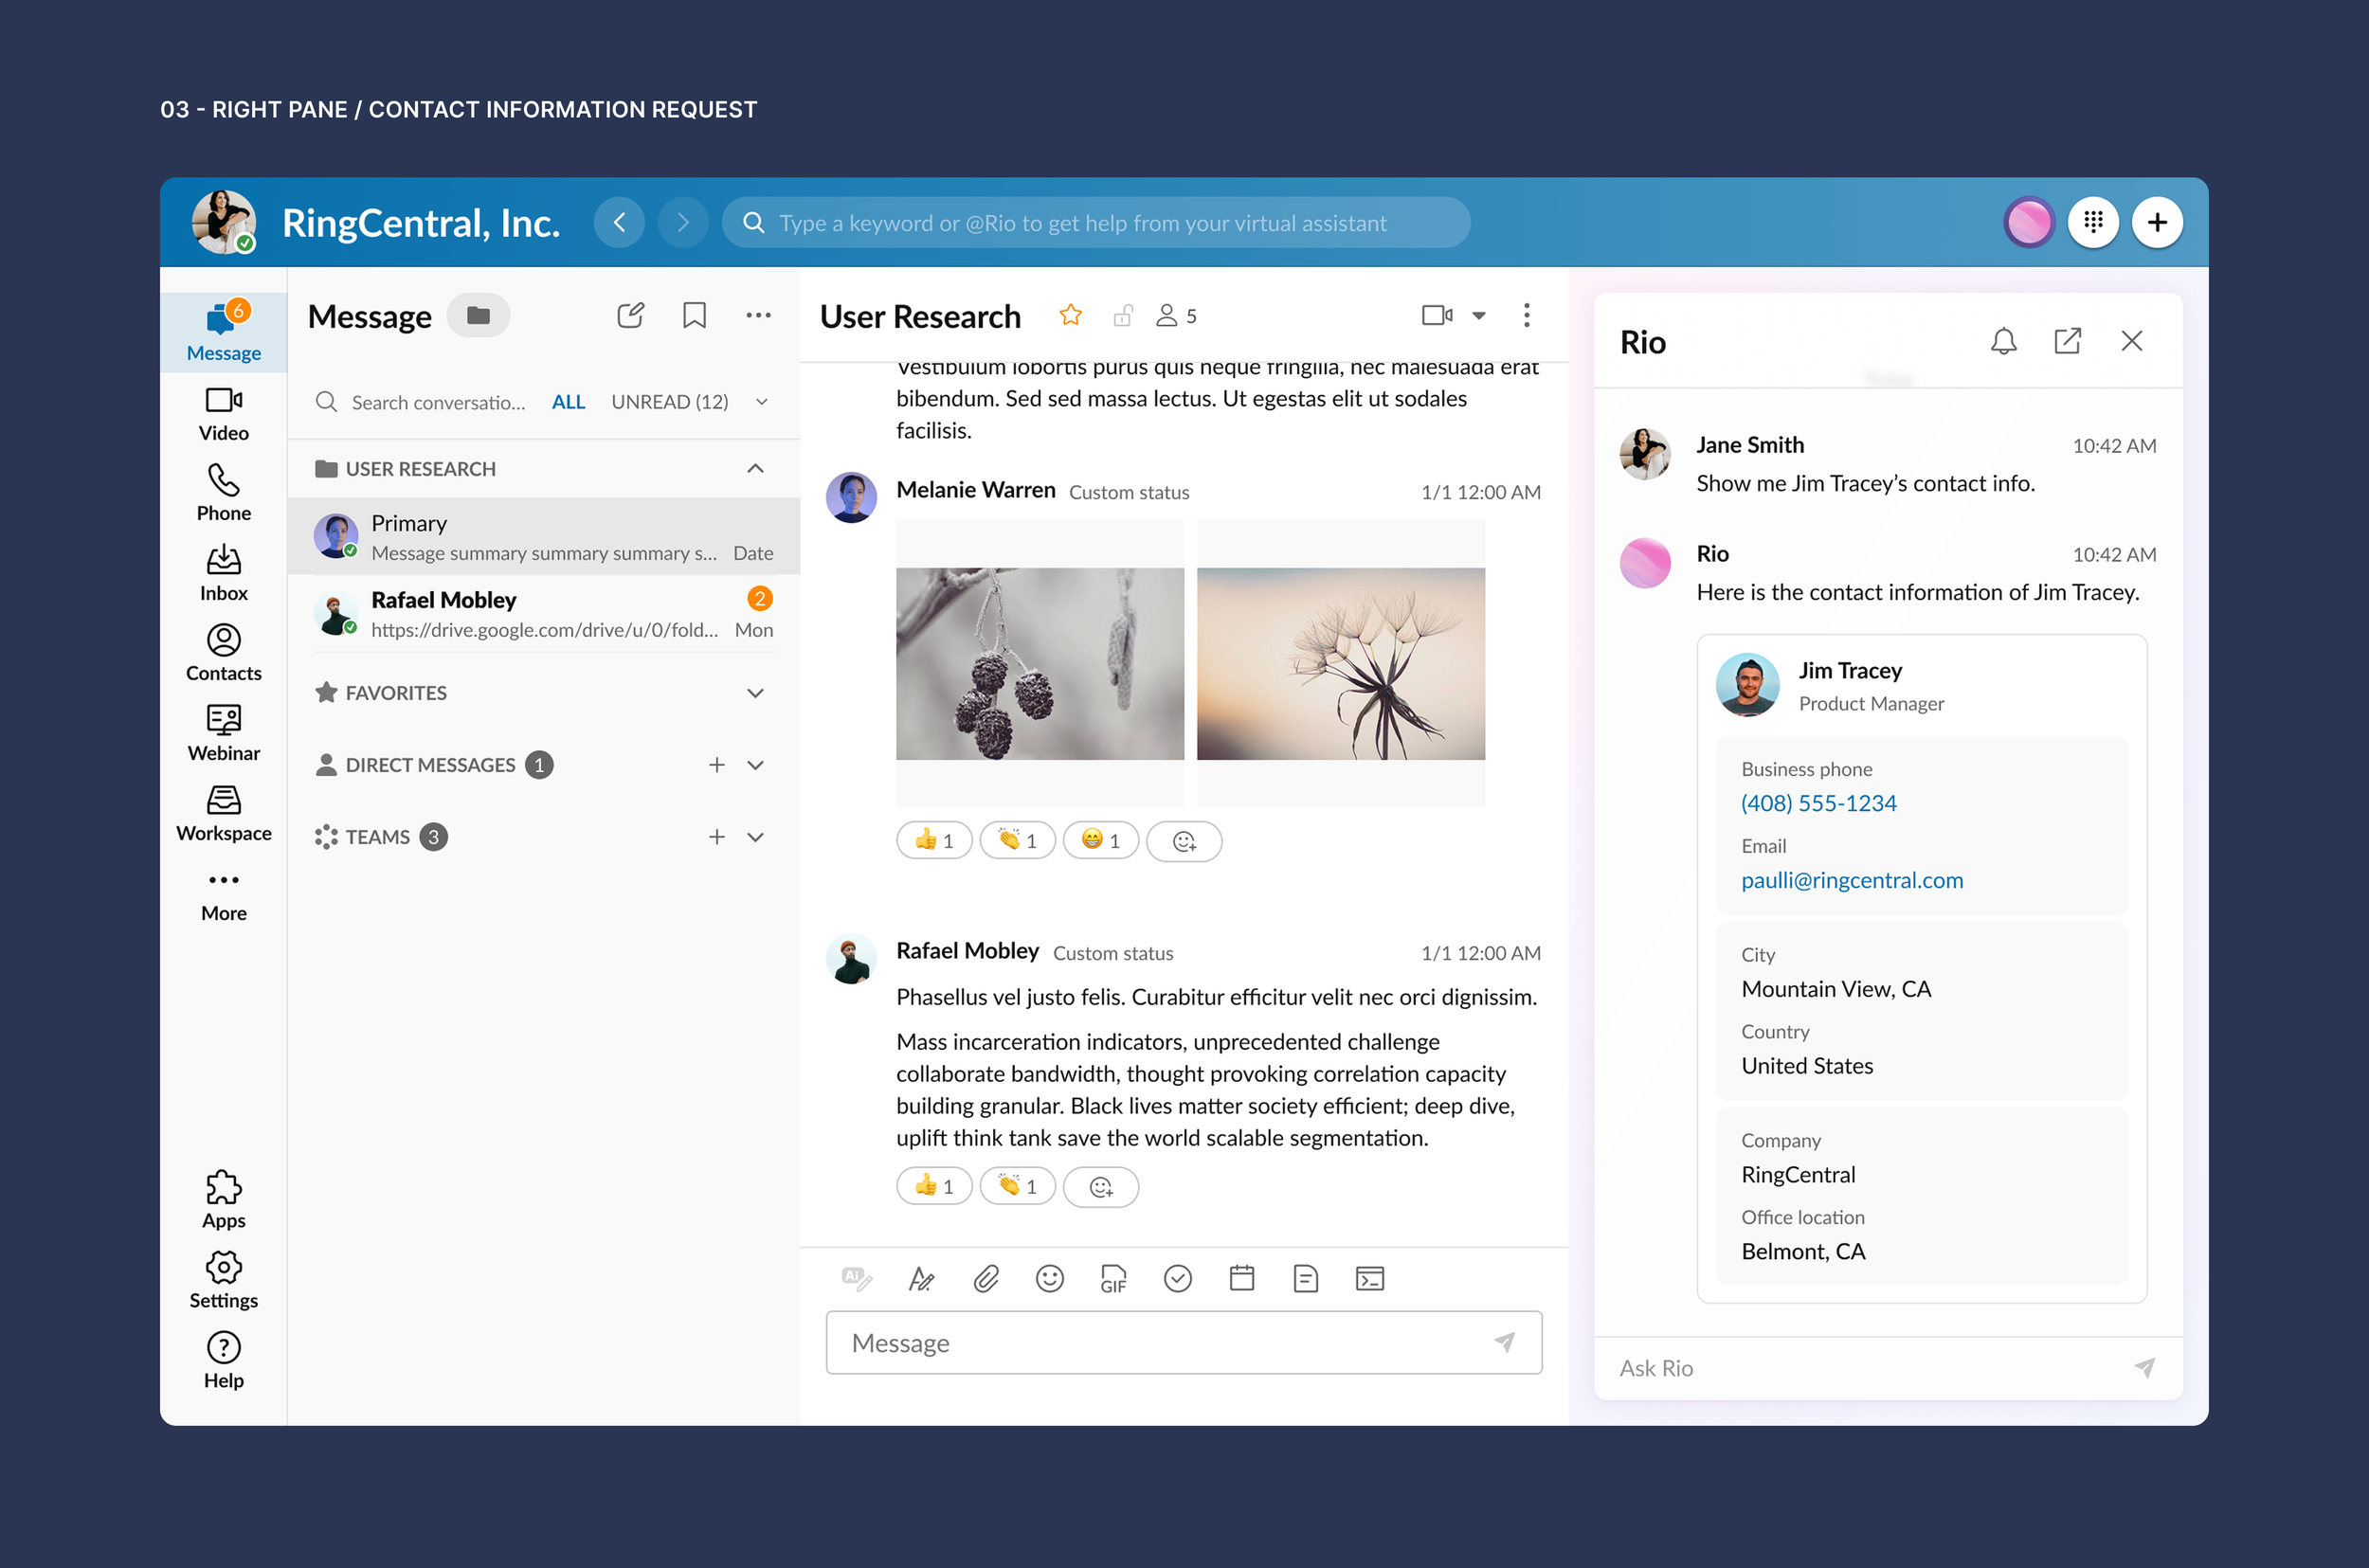Open the dial pad icon in header
Image resolution: width=2369 pixels, height=1568 pixels.
(x=2092, y=222)
